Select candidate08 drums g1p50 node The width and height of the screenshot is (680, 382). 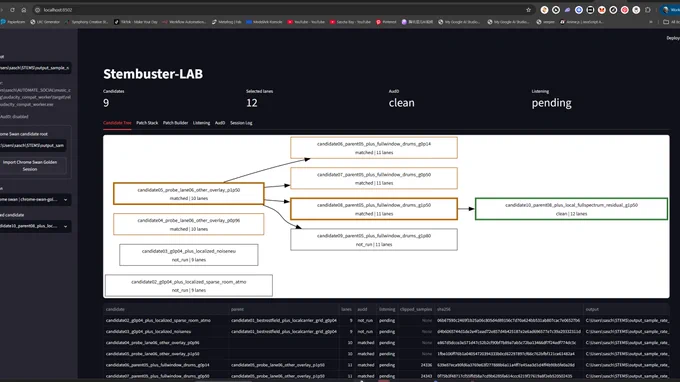(x=374, y=209)
